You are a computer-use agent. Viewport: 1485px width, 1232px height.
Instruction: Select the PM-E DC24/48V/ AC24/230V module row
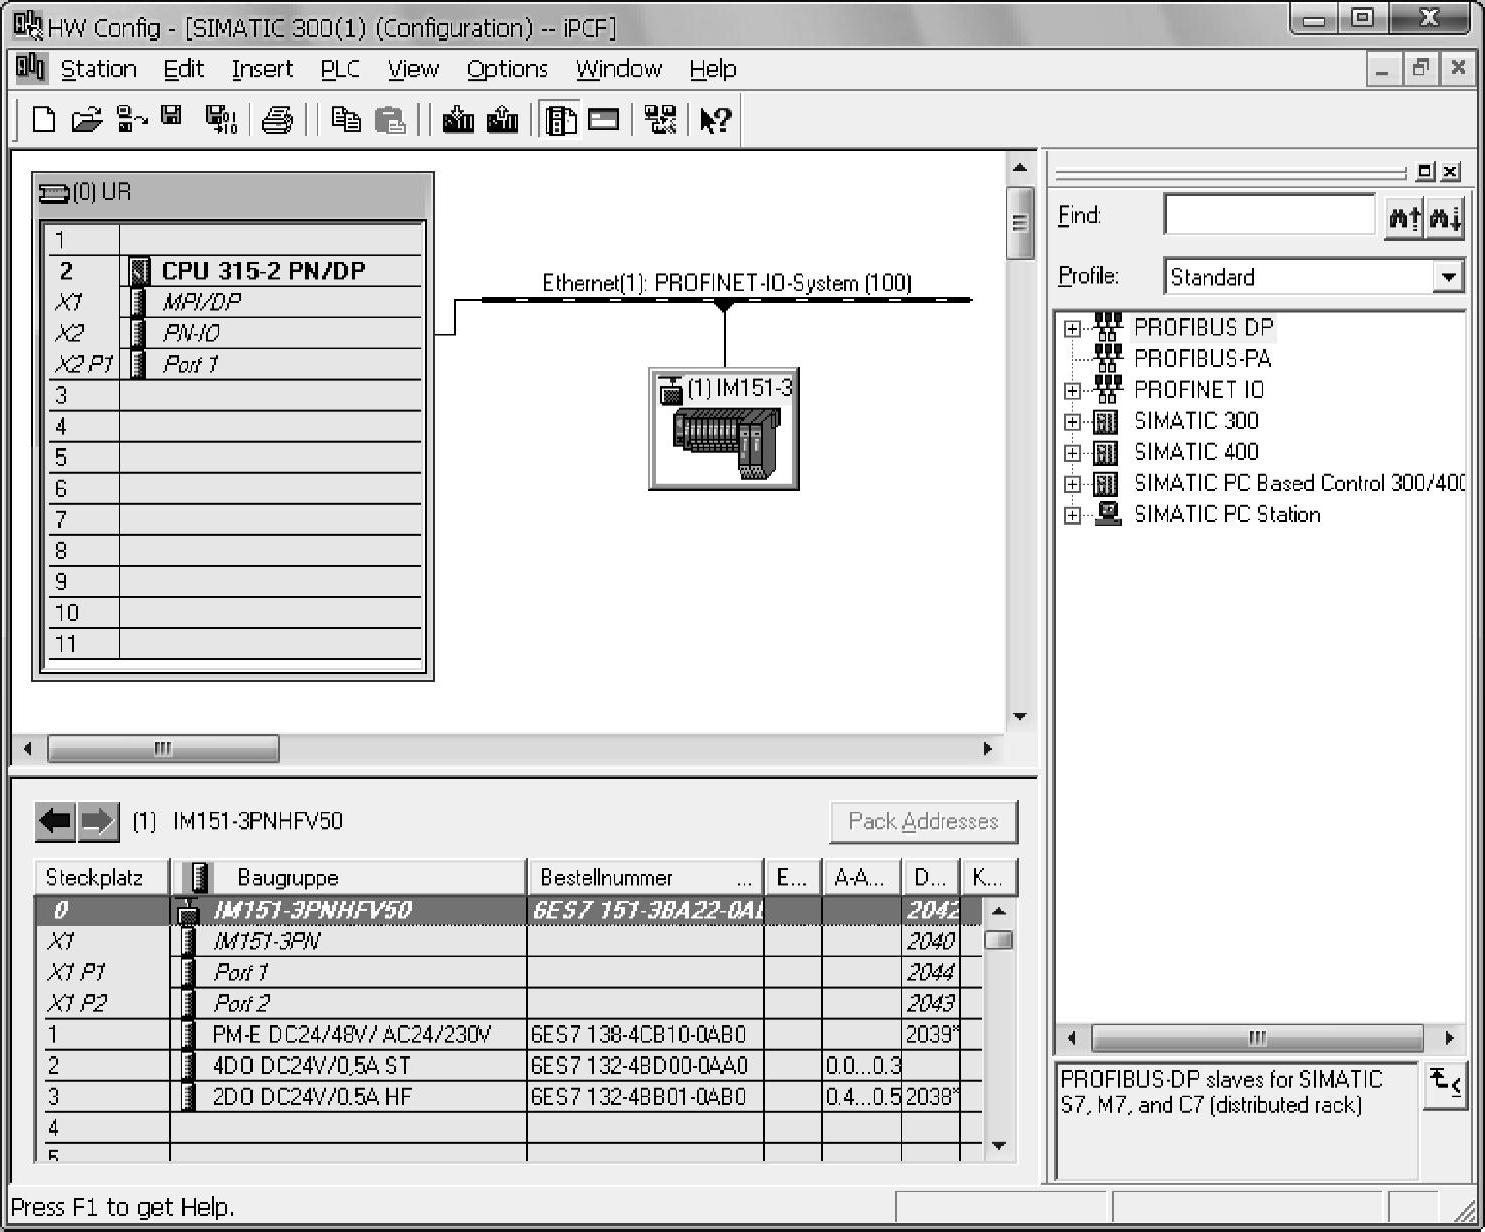509,1034
